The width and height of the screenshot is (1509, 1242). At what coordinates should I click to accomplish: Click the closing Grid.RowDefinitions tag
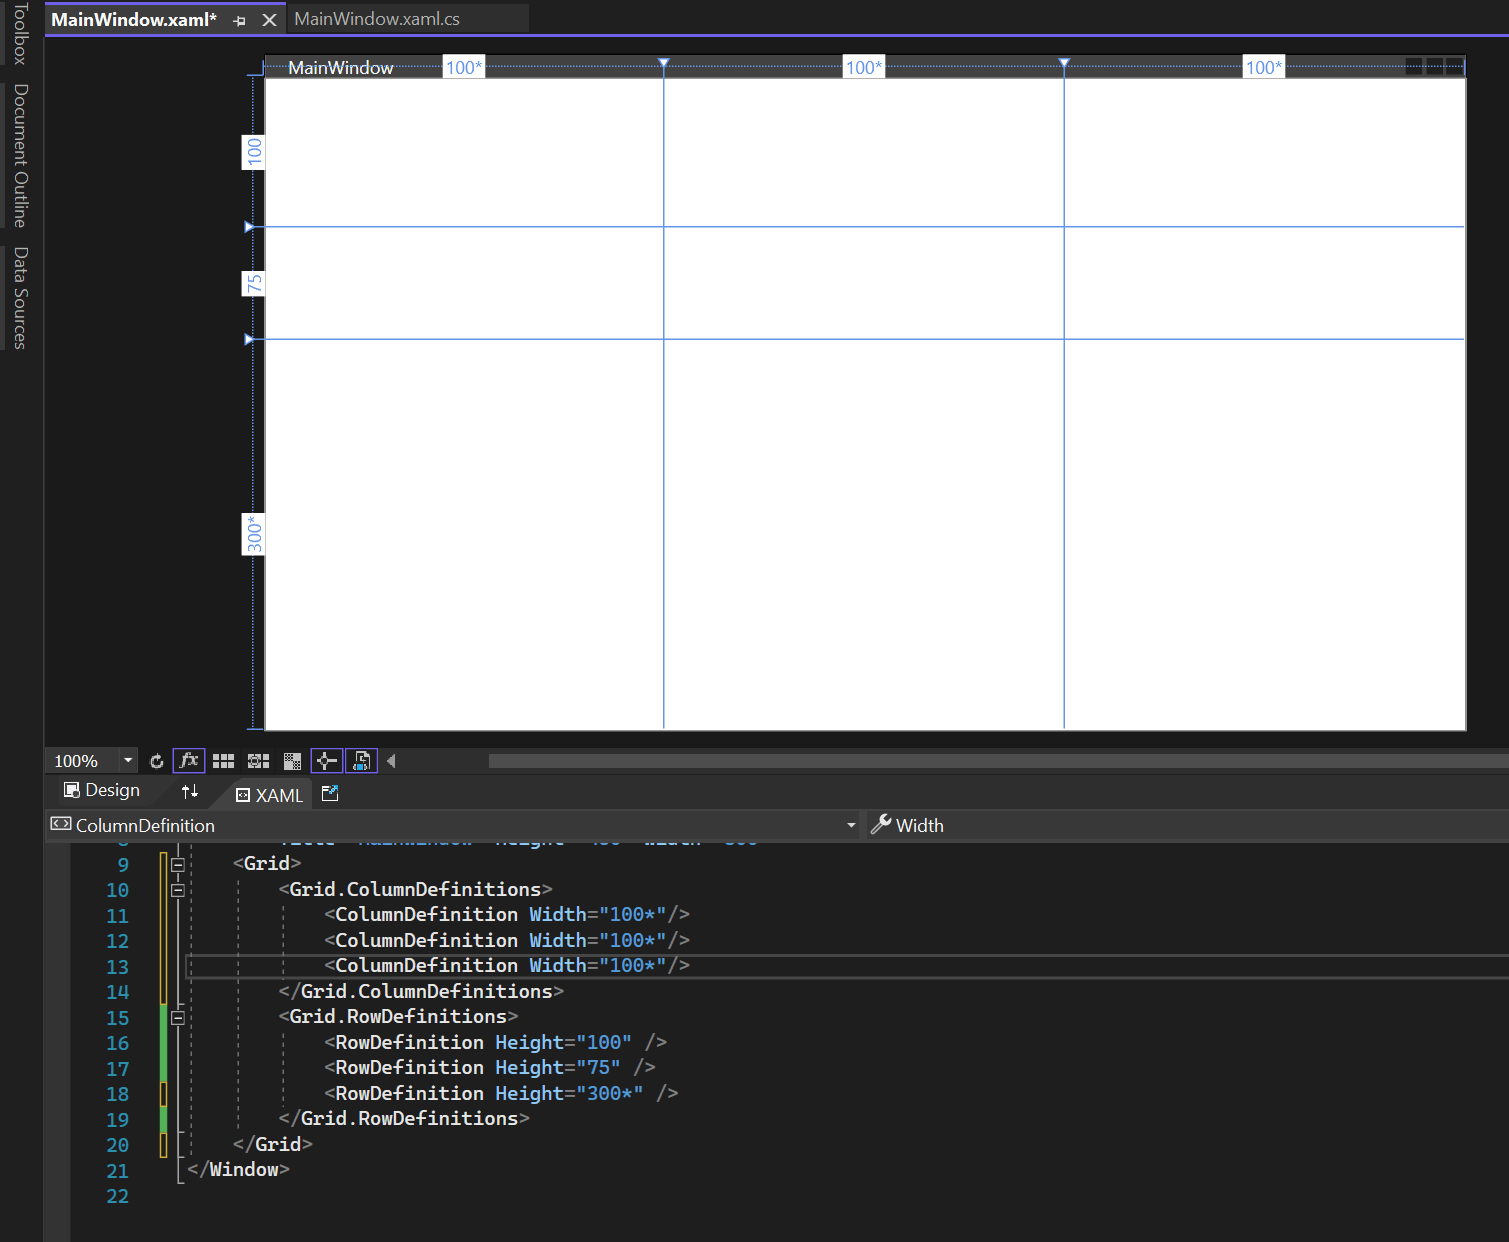[404, 1118]
